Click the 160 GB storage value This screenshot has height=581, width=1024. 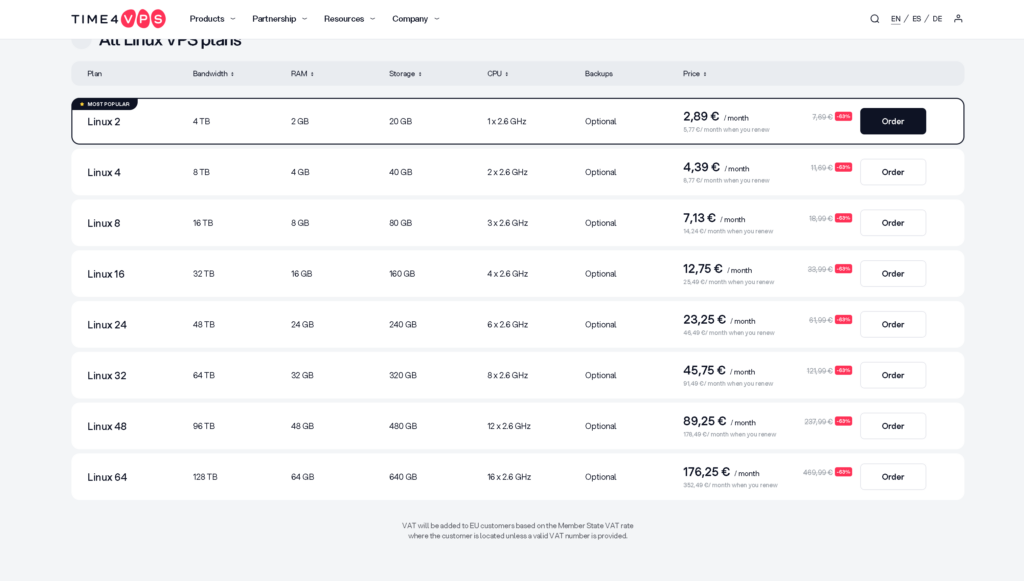[x=402, y=274]
